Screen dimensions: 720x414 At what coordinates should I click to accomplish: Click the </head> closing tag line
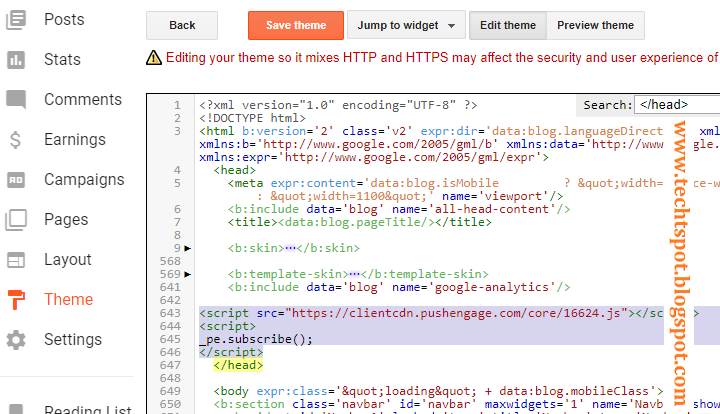coord(238,365)
